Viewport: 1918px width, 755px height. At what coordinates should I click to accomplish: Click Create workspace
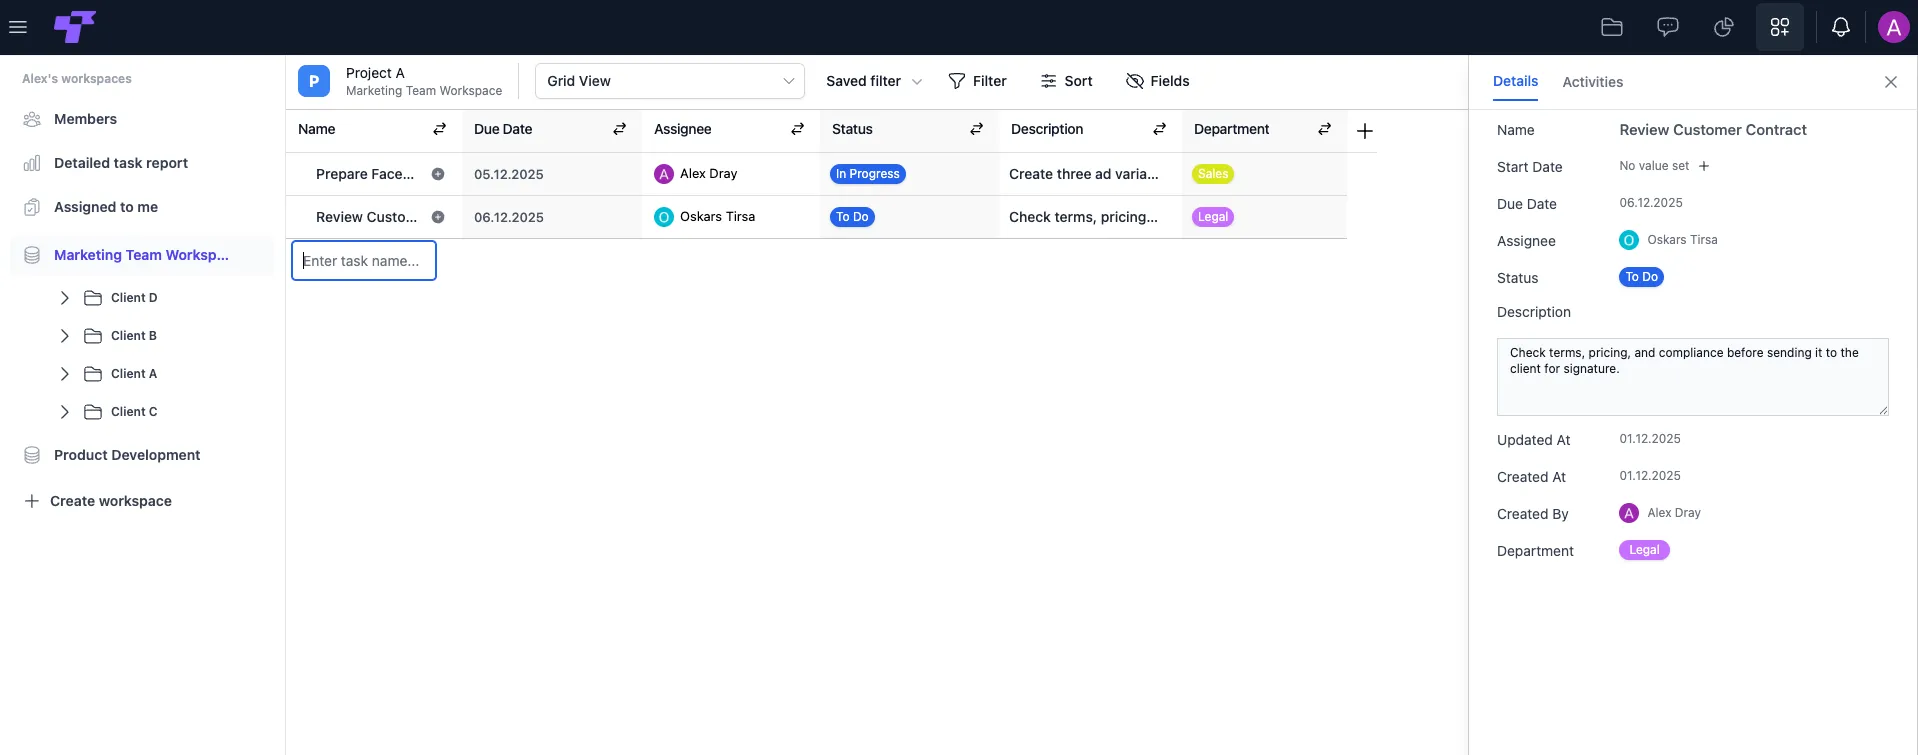point(98,501)
